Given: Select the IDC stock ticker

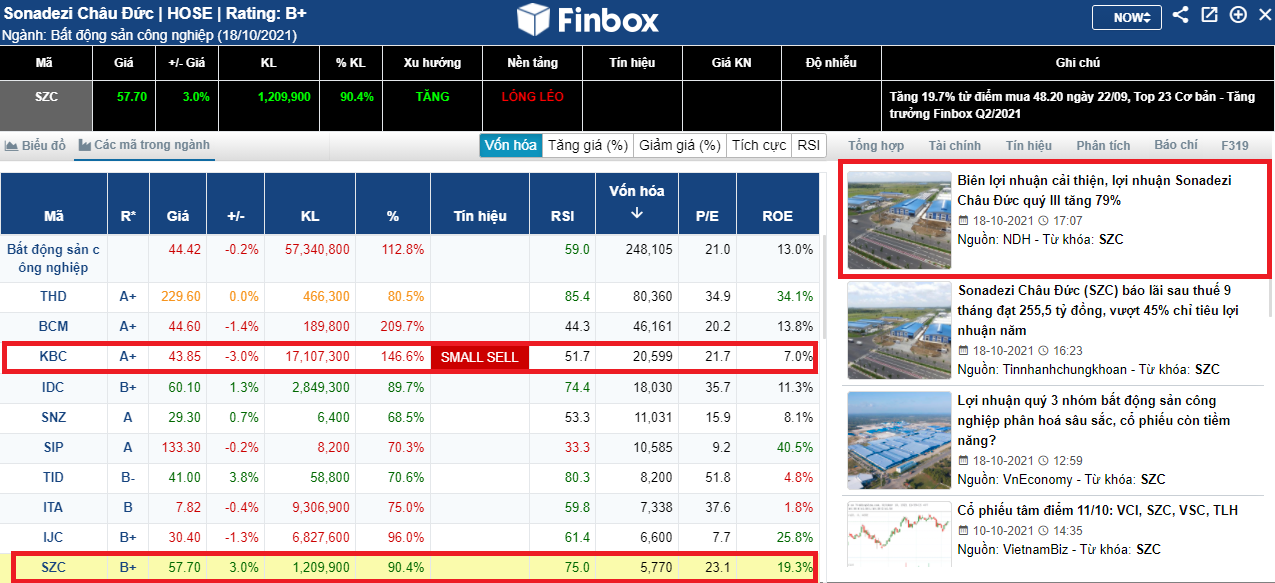Looking at the screenshot, I should pyautogui.click(x=53, y=387).
